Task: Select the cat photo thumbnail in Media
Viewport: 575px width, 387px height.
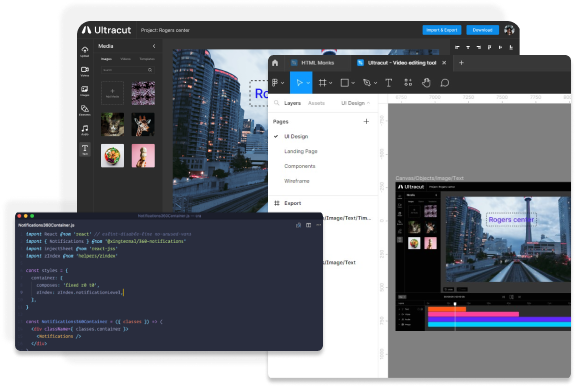Action: click(x=112, y=124)
